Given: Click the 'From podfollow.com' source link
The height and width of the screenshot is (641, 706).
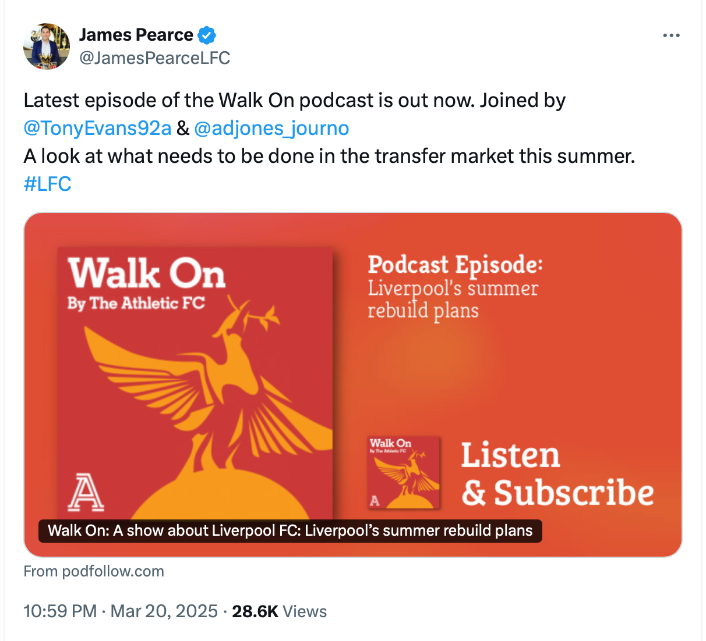Looking at the screenshot, I should 94,571.
